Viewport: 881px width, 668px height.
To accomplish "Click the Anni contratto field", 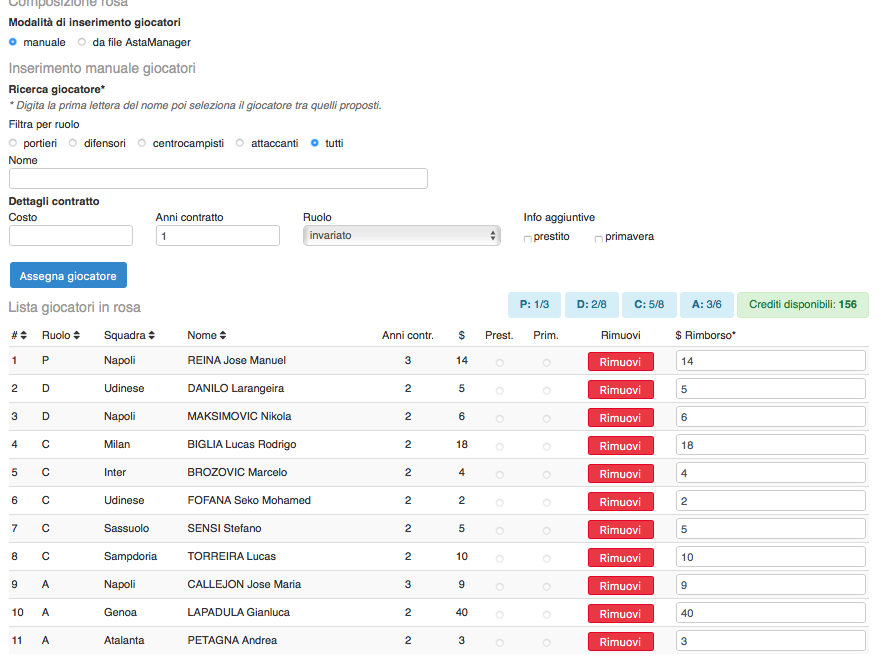I will [x=218, y=235].
